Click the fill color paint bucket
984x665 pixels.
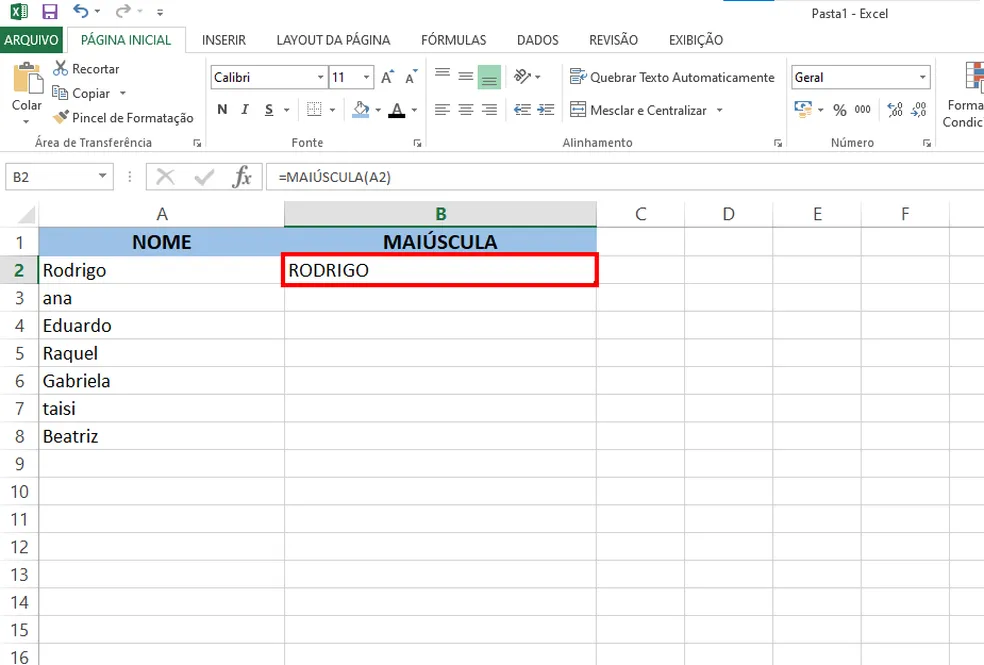click(x=362, y=110)
